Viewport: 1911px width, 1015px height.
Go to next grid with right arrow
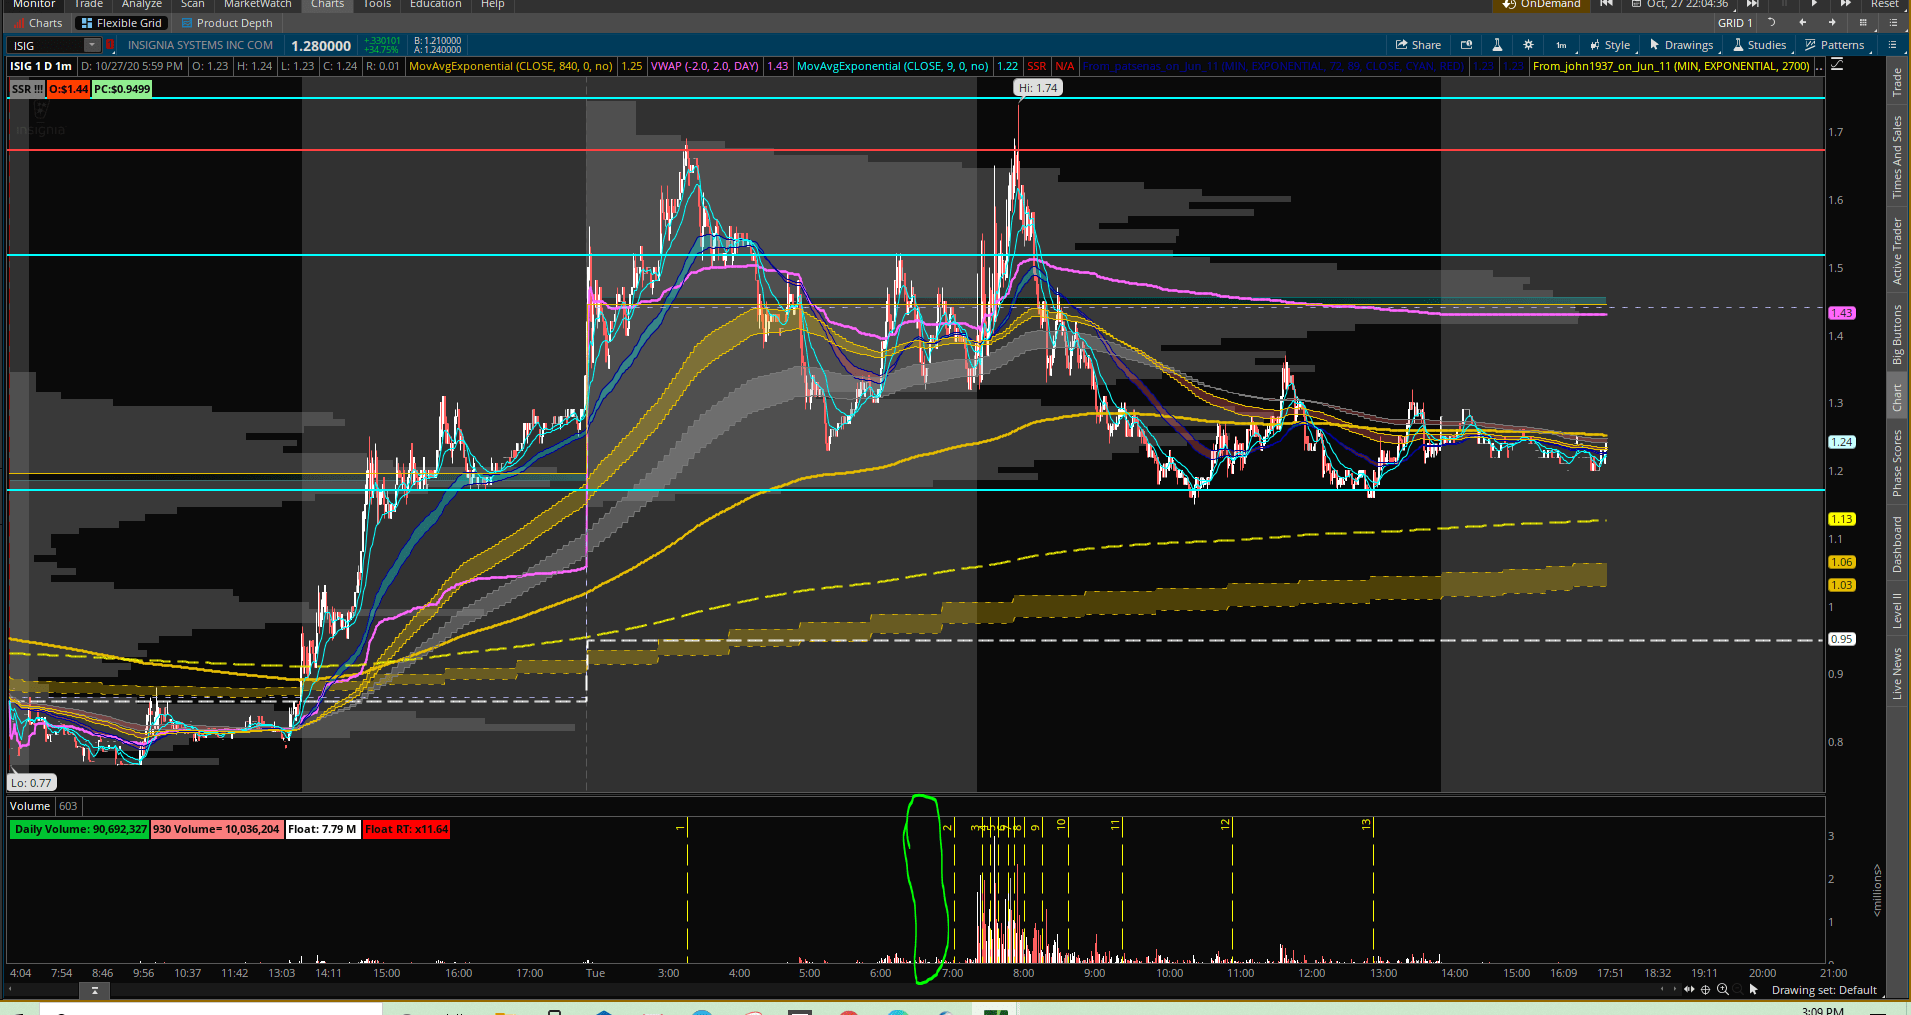pyautogui.click(x=1832, y=23)
